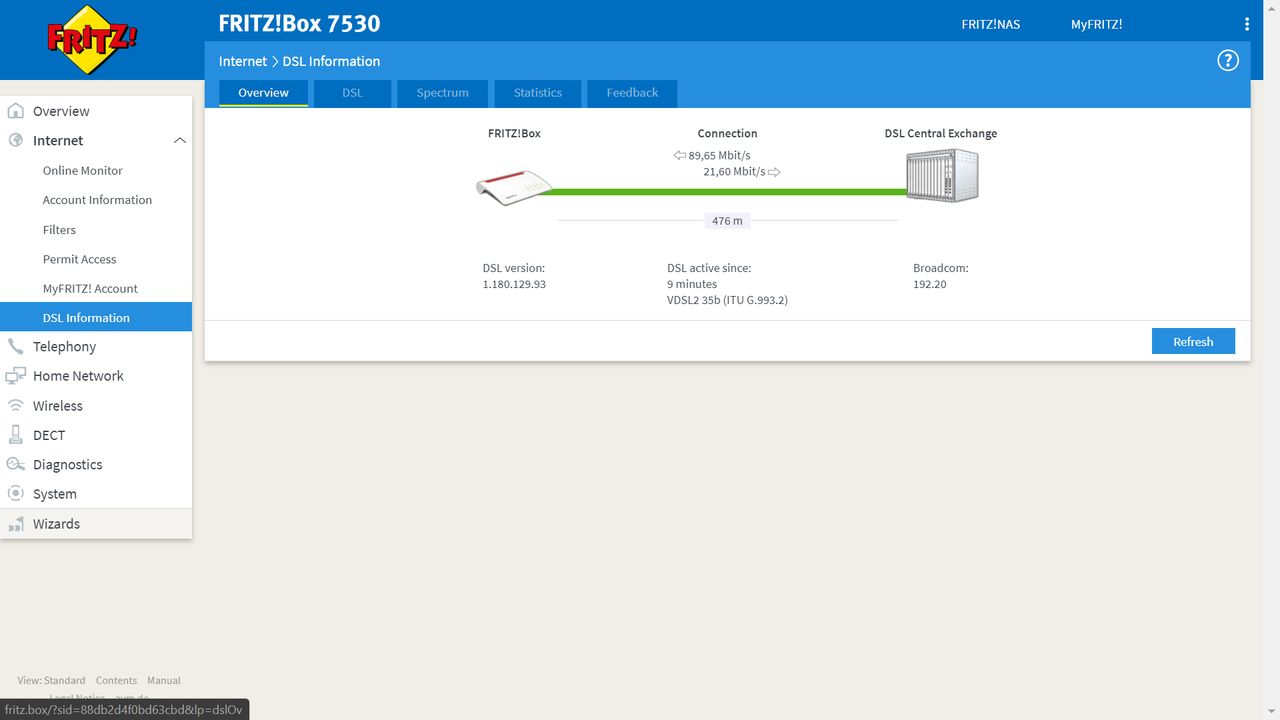The image size is (1280, 720).
Task: Open the help question mark icon
Action: [x=1228, y=61]
